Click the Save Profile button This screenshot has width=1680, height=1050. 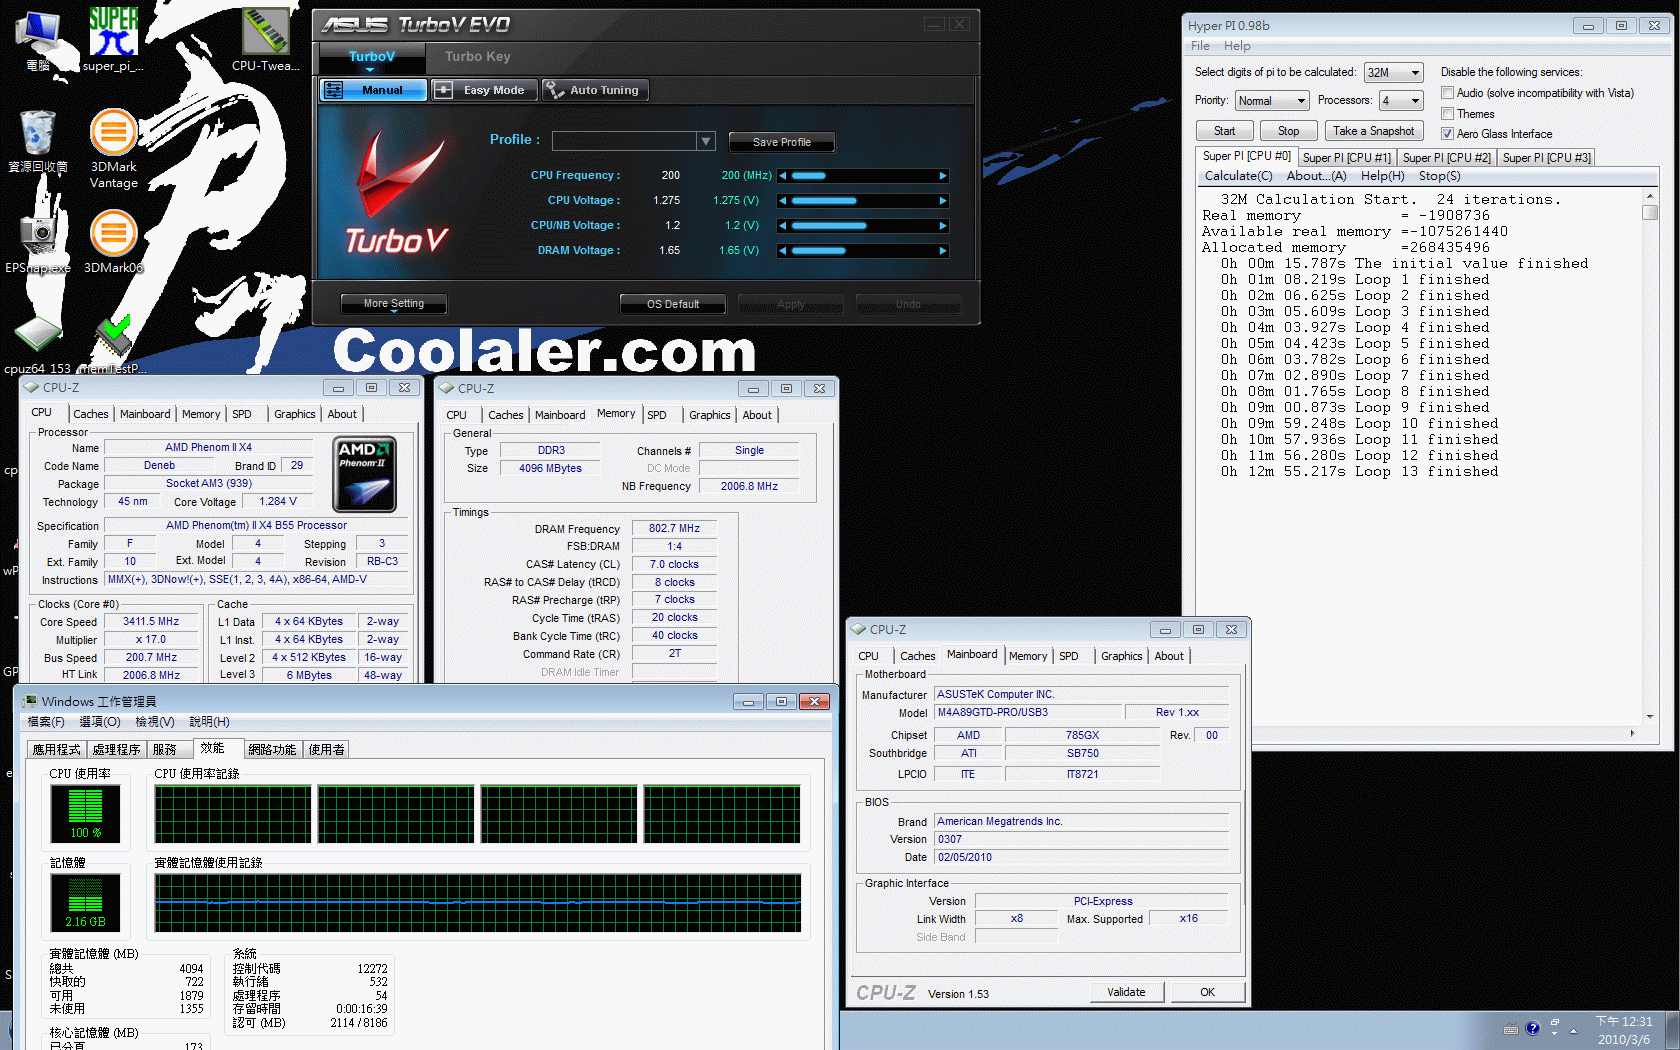[781, 142]
